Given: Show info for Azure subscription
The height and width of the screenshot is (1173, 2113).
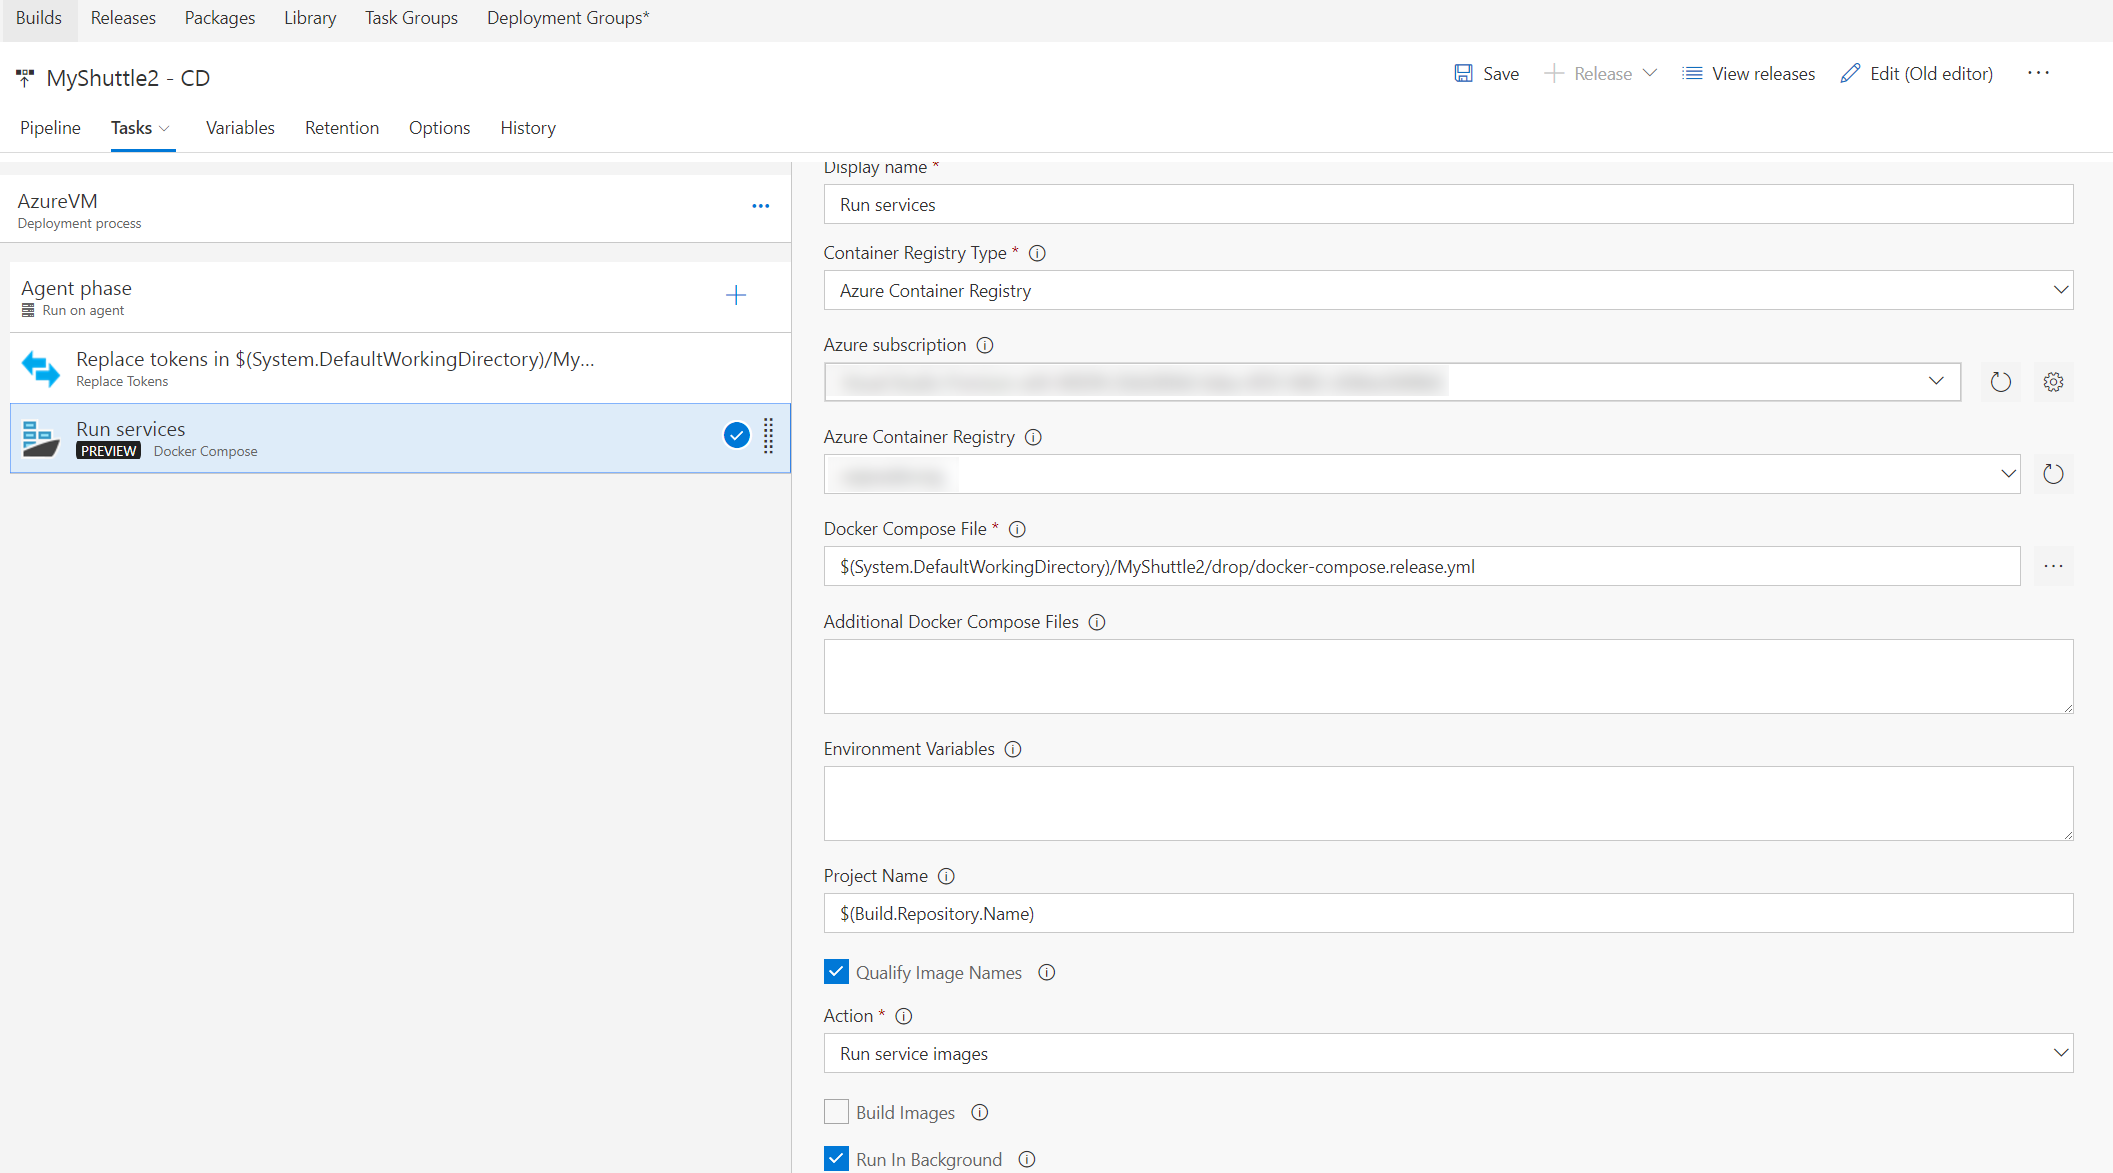Looking at the screenshot, I should pos(985,345).
